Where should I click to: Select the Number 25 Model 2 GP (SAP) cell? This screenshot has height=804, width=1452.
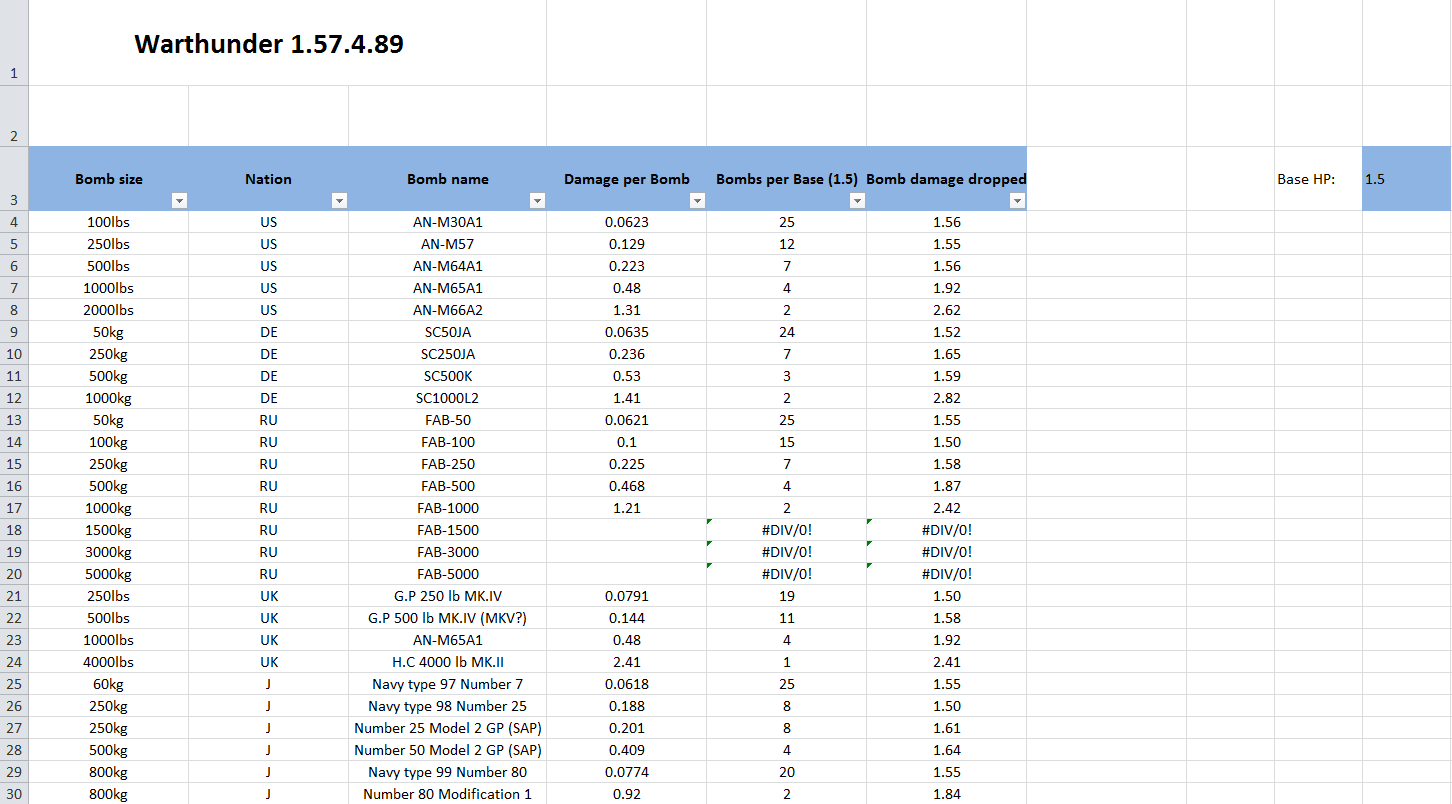[x=447, y=728]
